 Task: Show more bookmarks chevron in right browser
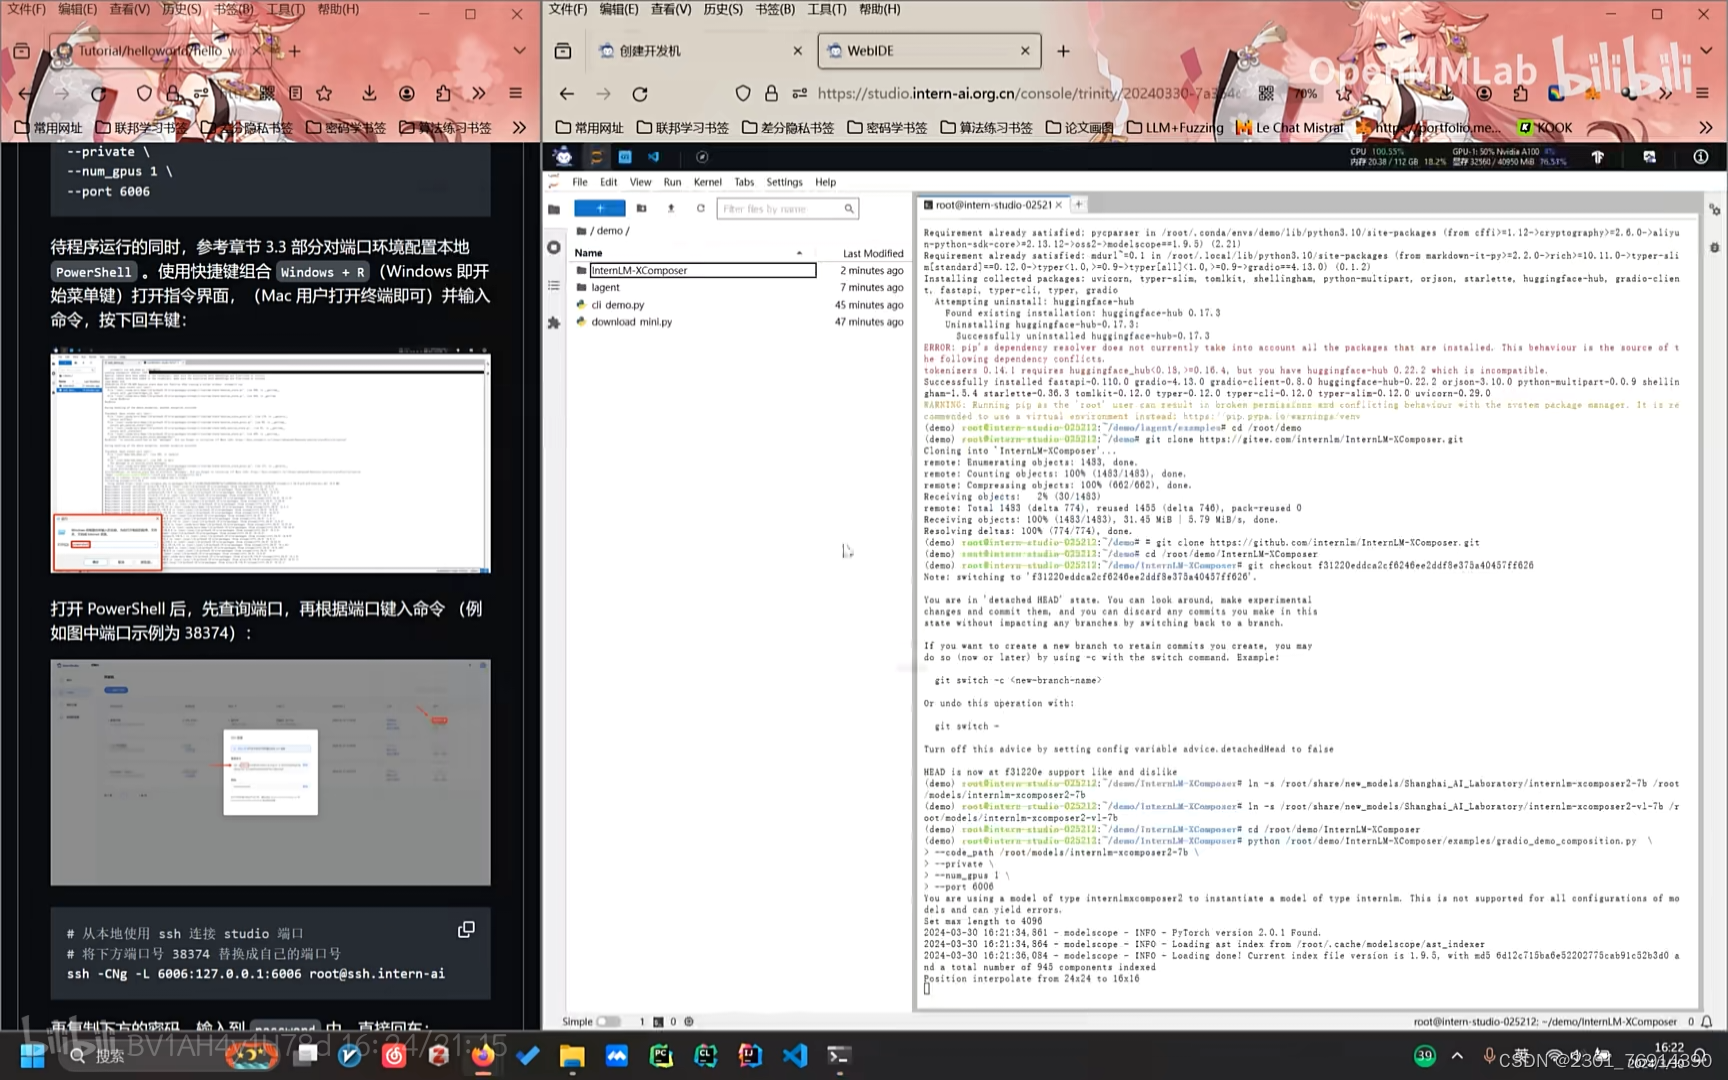click(1706, 127)
